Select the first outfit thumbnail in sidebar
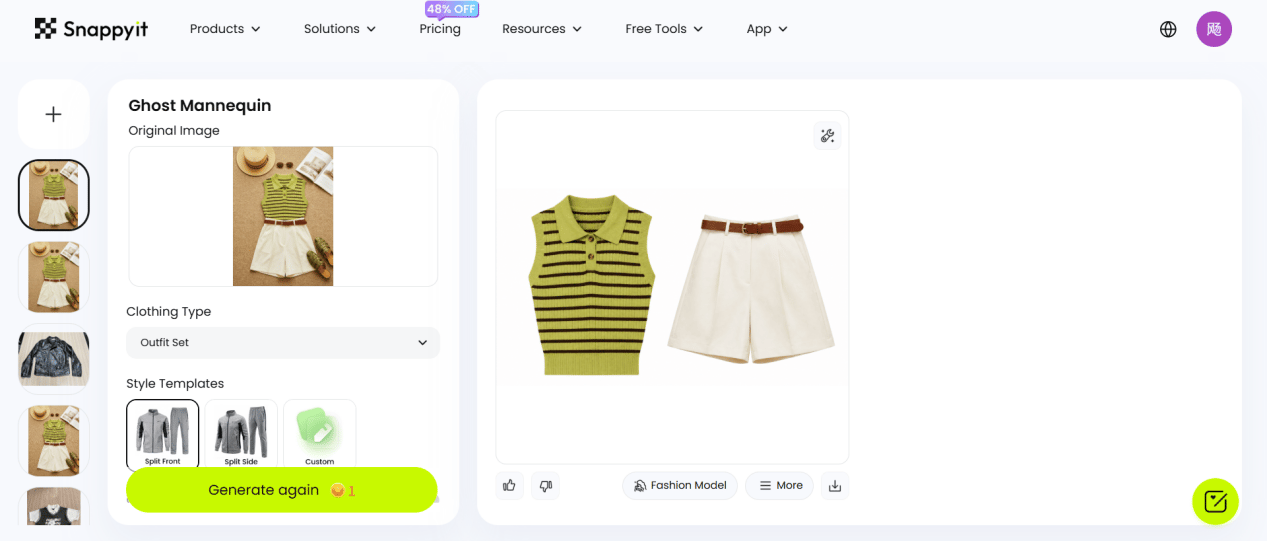The height and width of the screenshot is (541, 1267). [54, 195]
